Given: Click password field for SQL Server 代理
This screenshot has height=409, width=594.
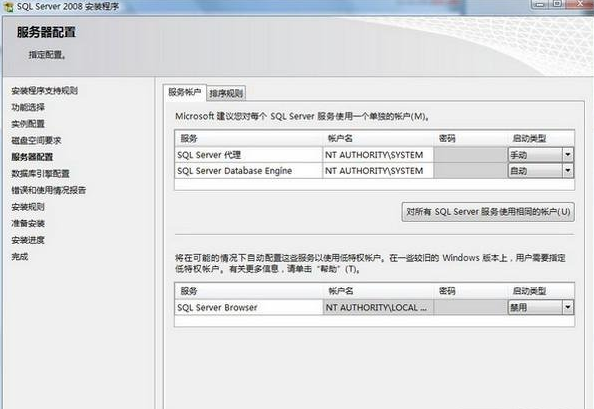Looking at the screenshot, I should [470, 155].
